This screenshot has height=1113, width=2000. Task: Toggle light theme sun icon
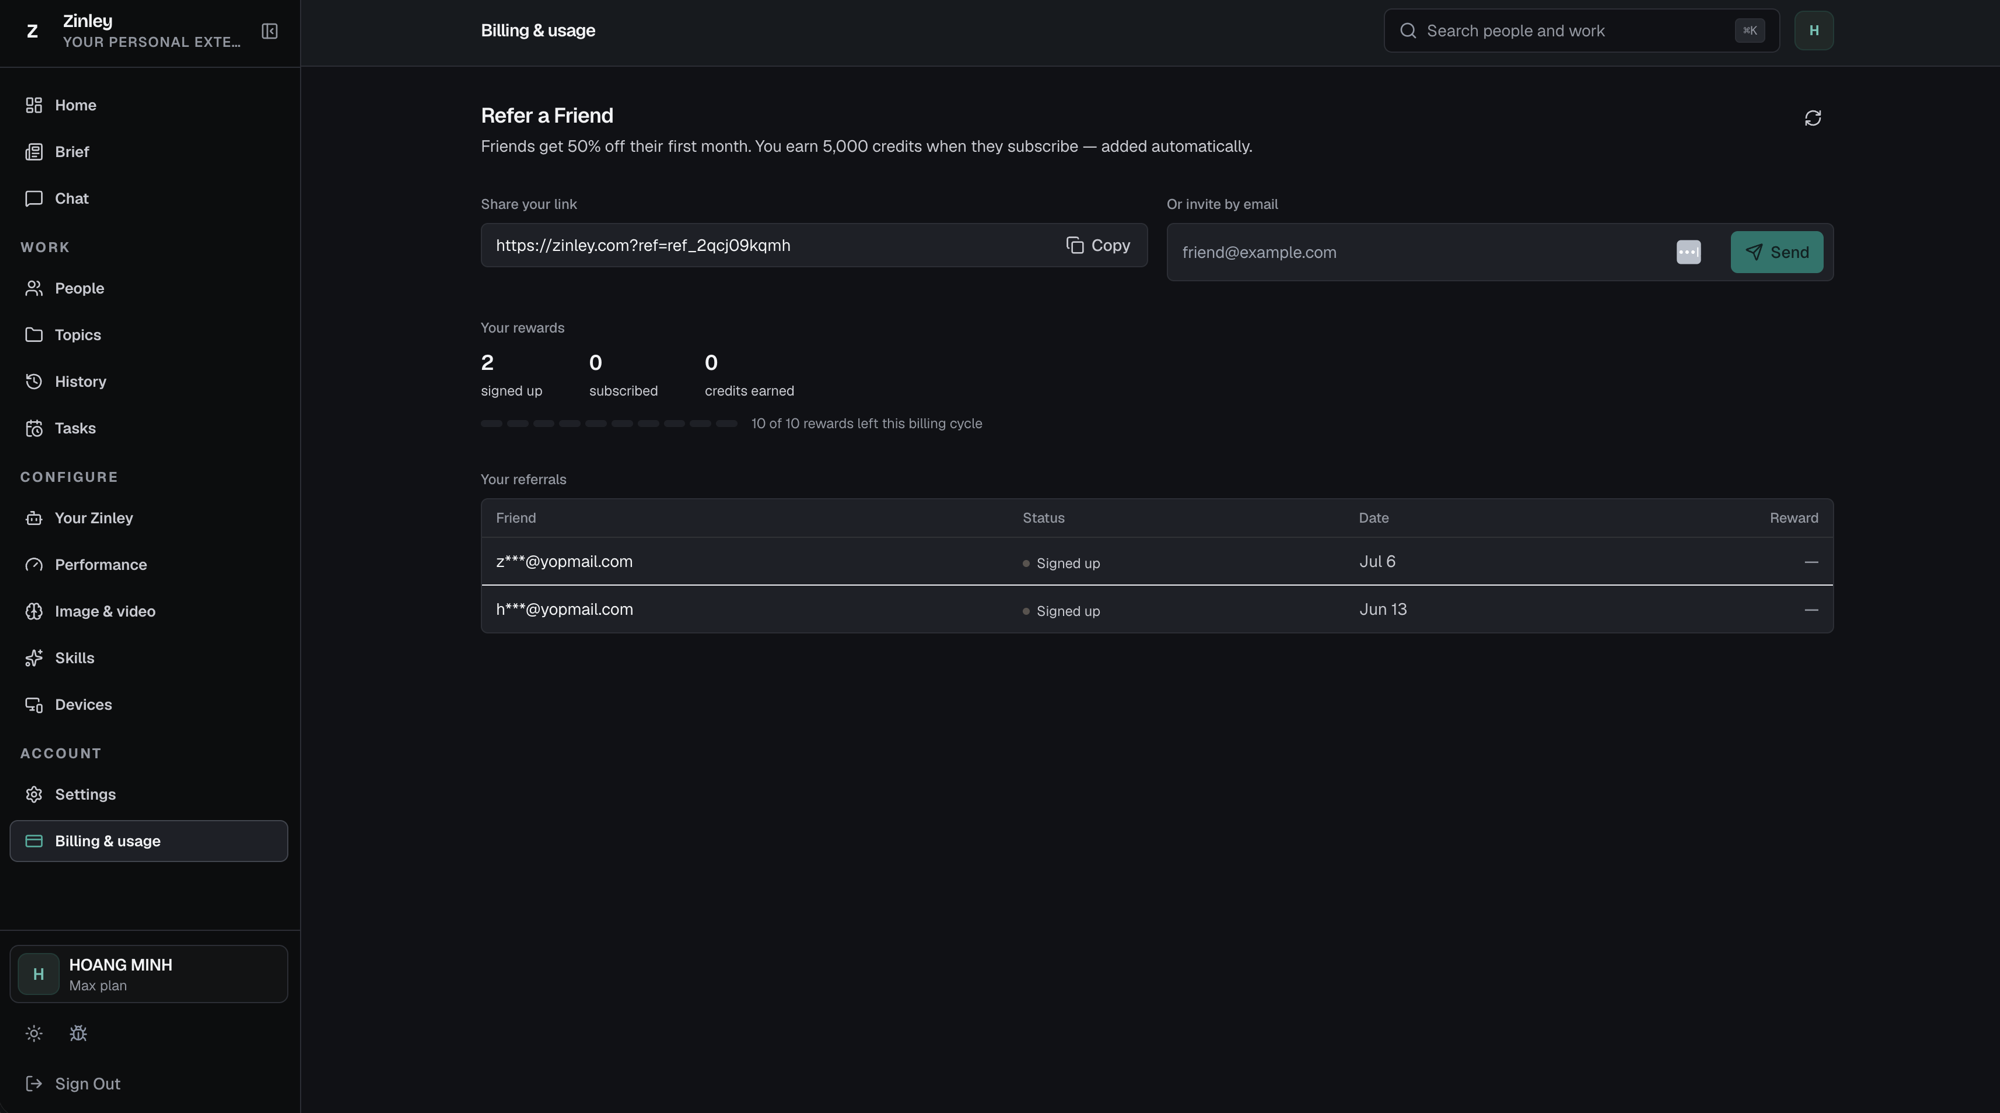pyautogui.click(x=34, y=1033)
